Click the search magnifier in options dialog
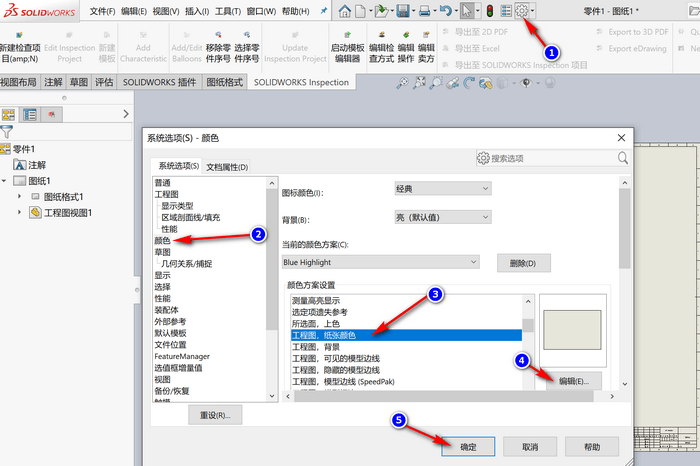Viewport: 700px width, 466px height. 622,158
